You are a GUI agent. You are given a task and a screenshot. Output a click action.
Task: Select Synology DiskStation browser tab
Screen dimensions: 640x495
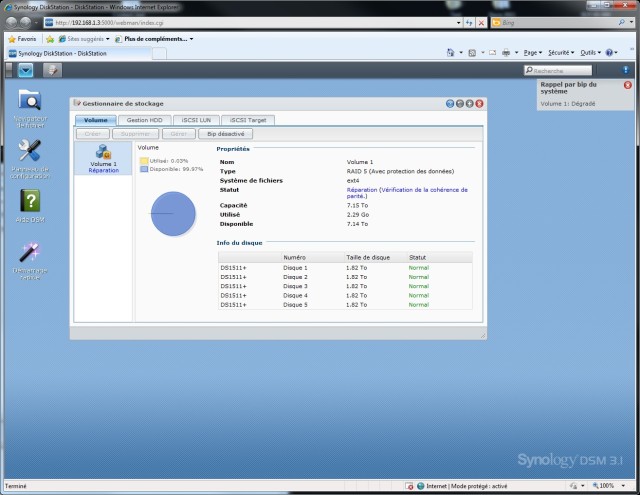(x=79, y=53)
